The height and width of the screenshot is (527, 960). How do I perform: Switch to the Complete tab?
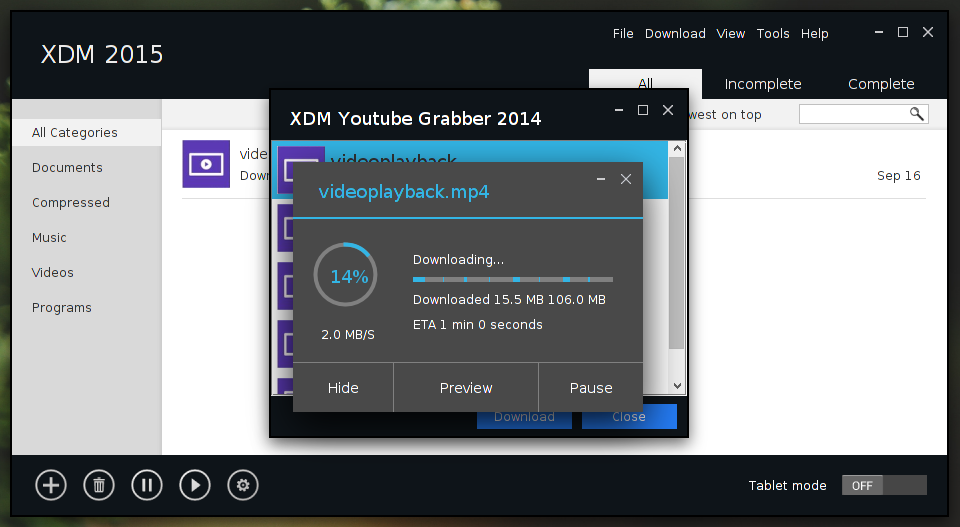(x=881, y=84)
